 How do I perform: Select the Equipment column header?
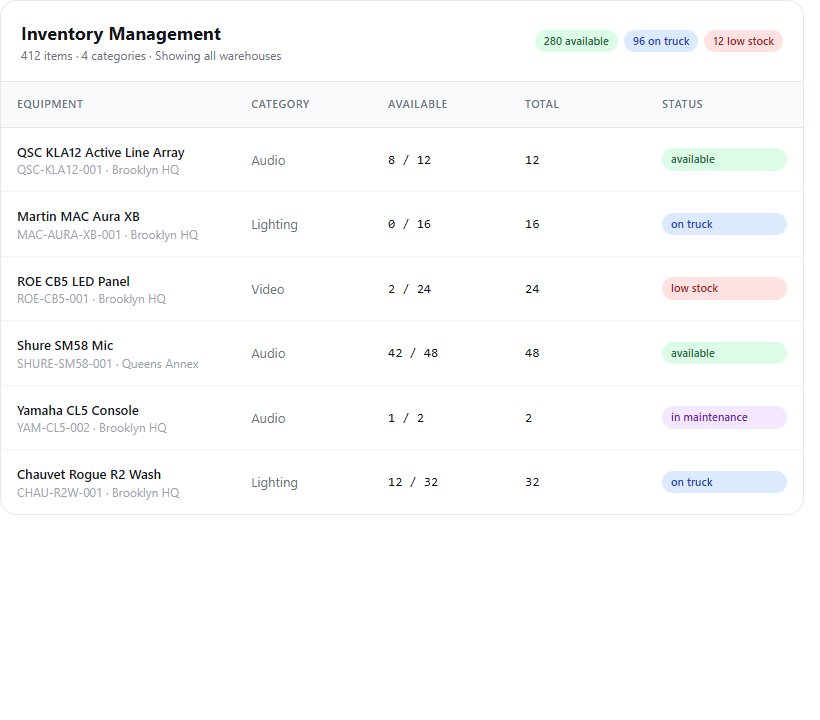pyautogui.click(x=50, y=104)
